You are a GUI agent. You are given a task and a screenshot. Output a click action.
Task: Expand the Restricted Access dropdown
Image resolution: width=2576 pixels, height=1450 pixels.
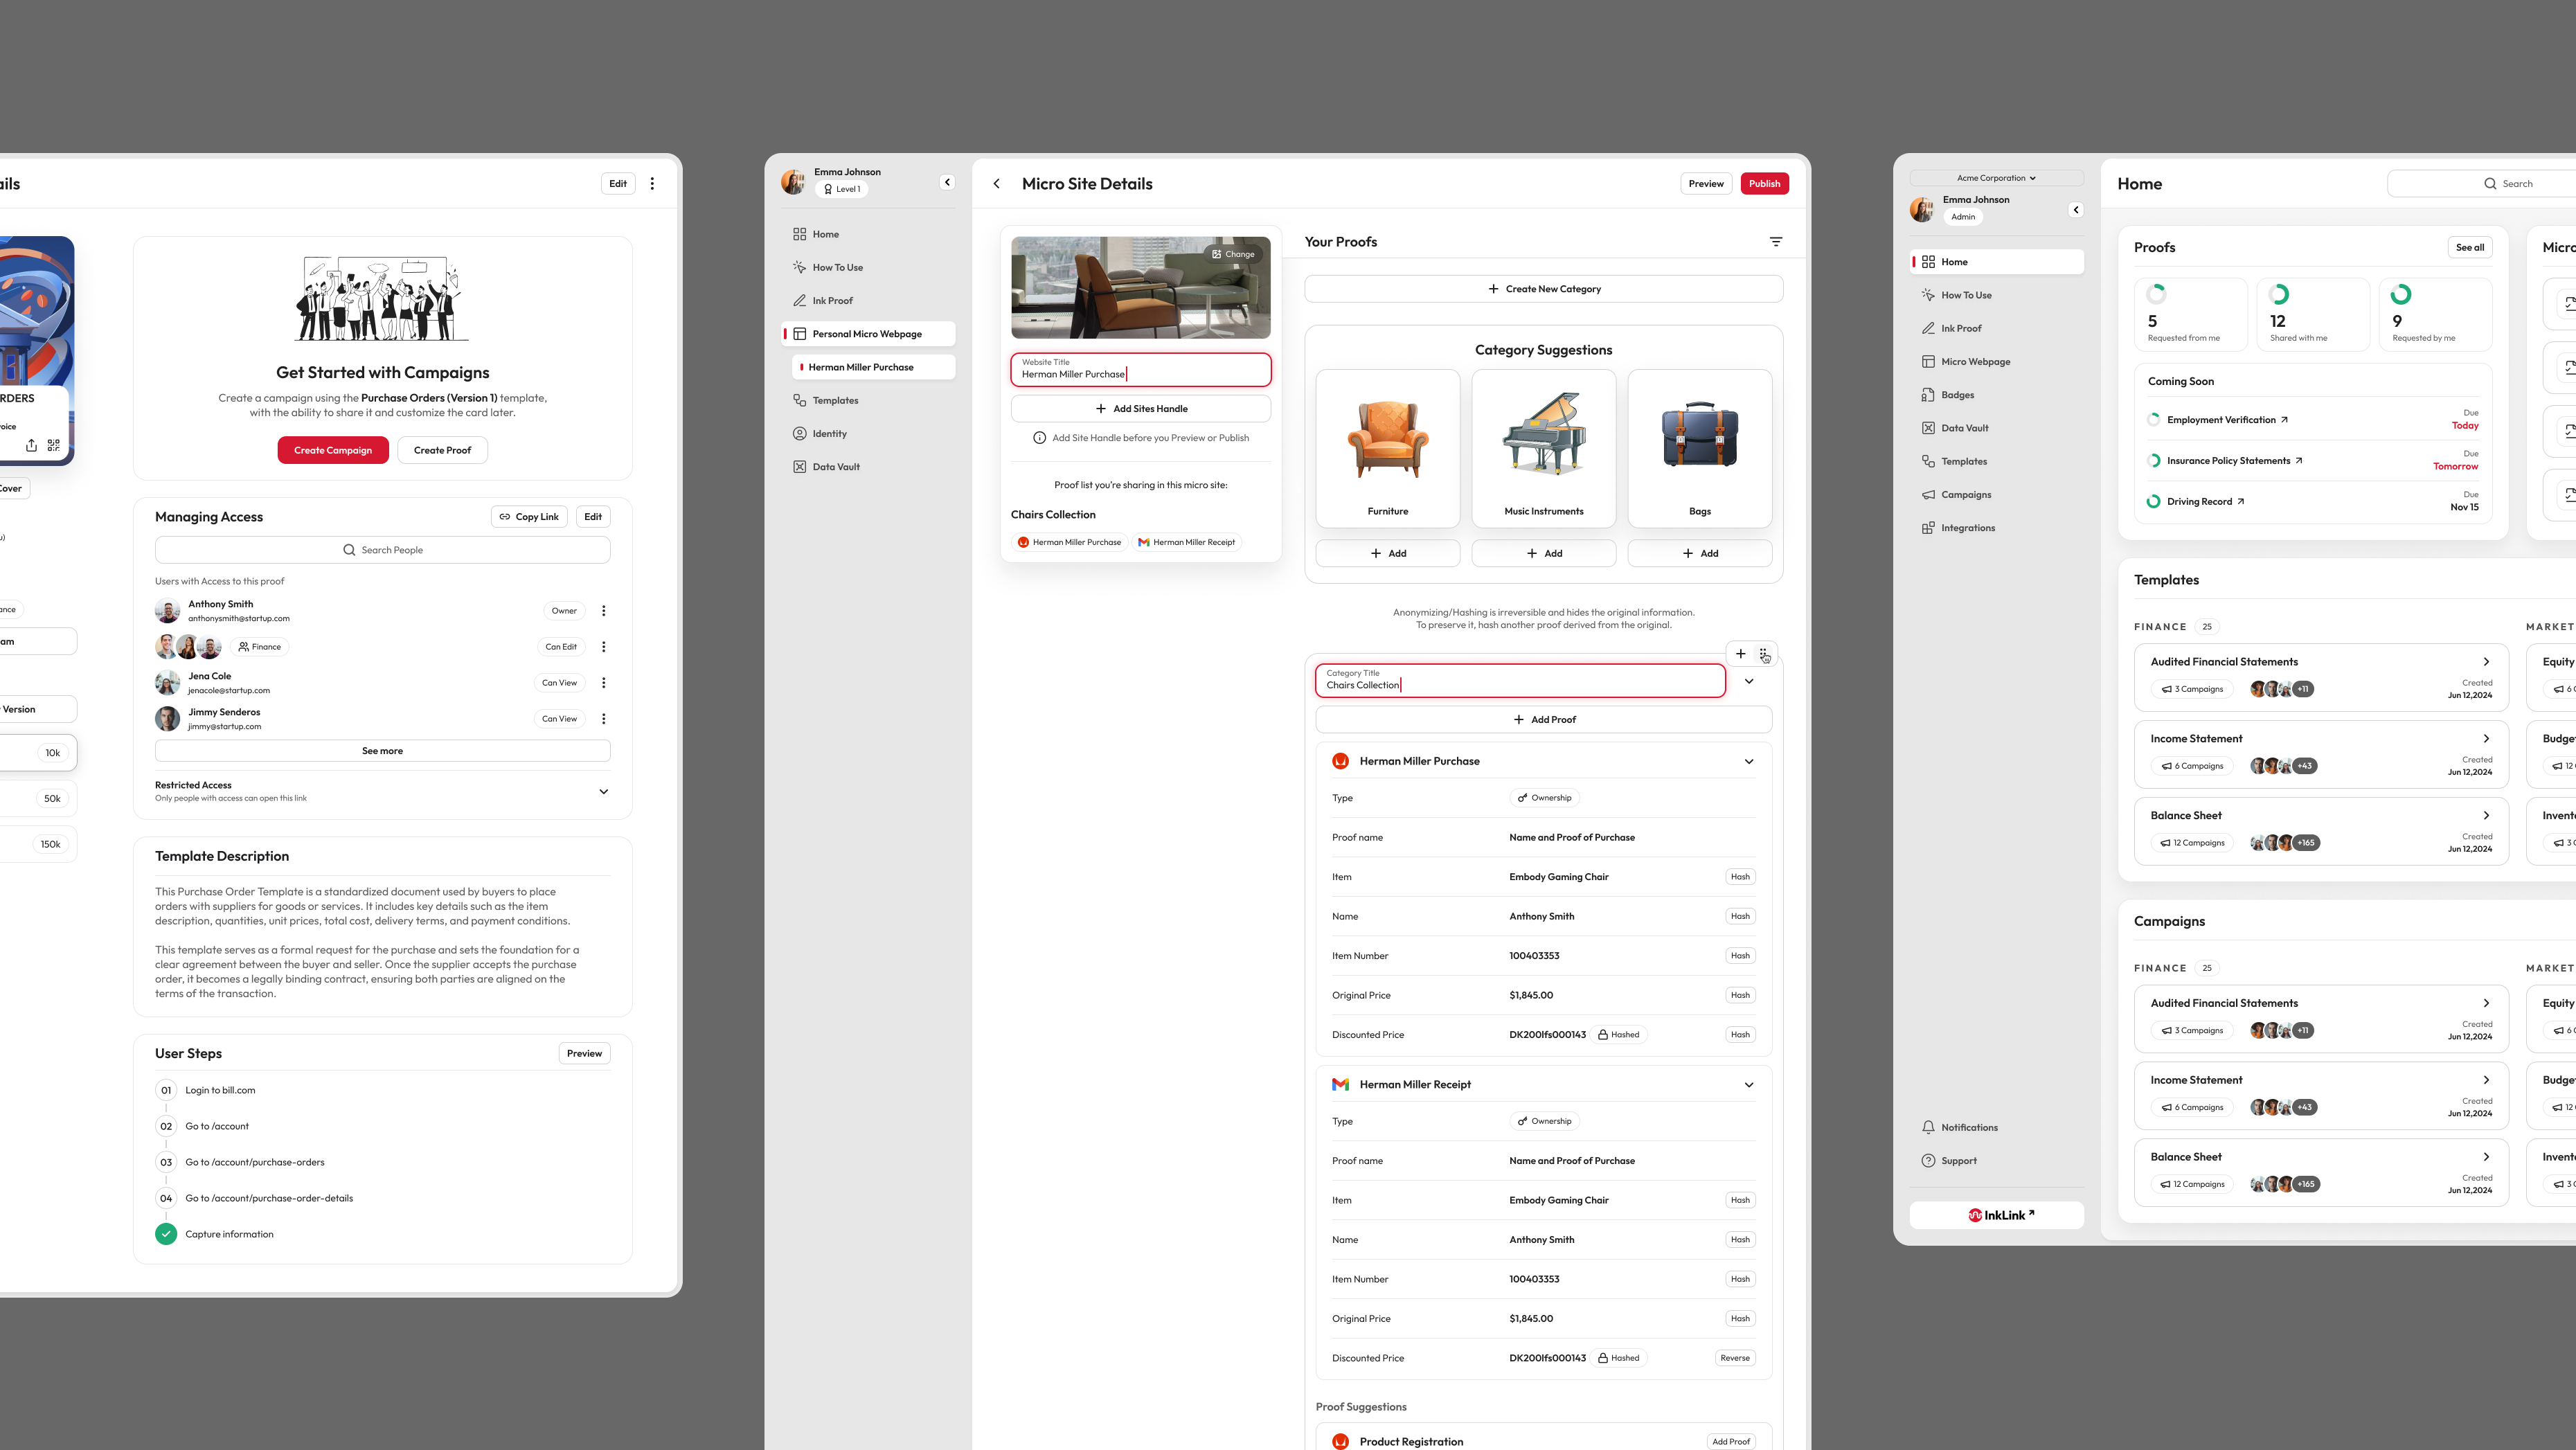pos(603,791)
